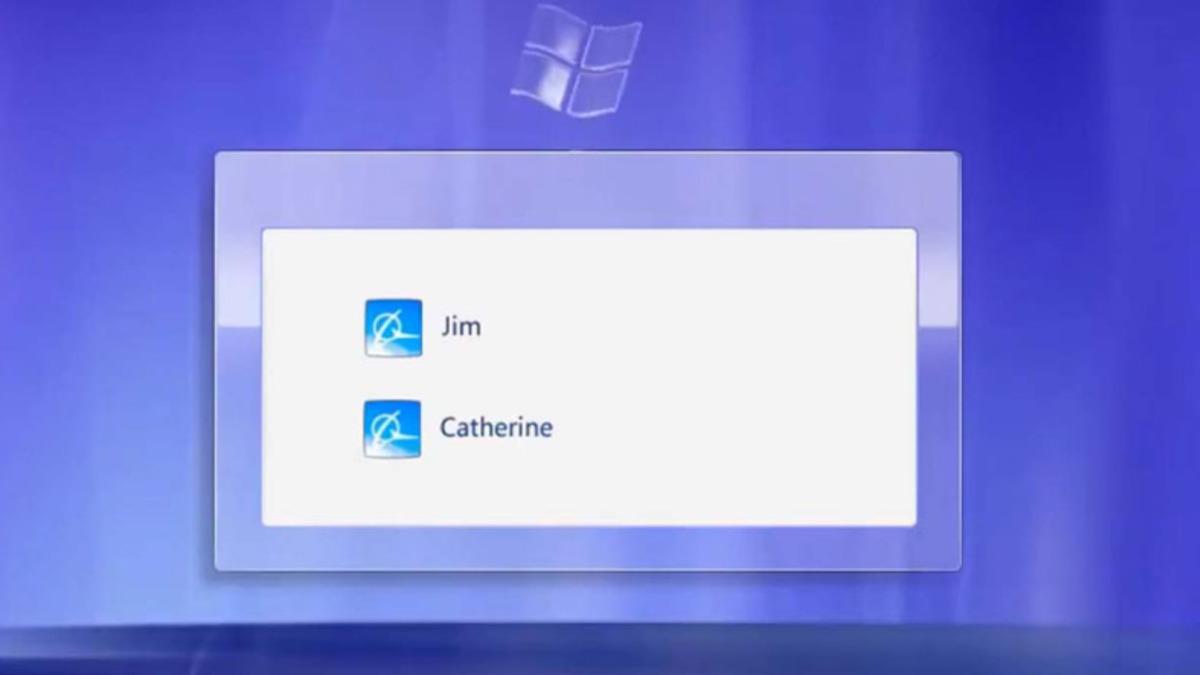Click the blue airplane picture beside Catherine
This screenshot has width=1200, height=675.
pos(392,427)
